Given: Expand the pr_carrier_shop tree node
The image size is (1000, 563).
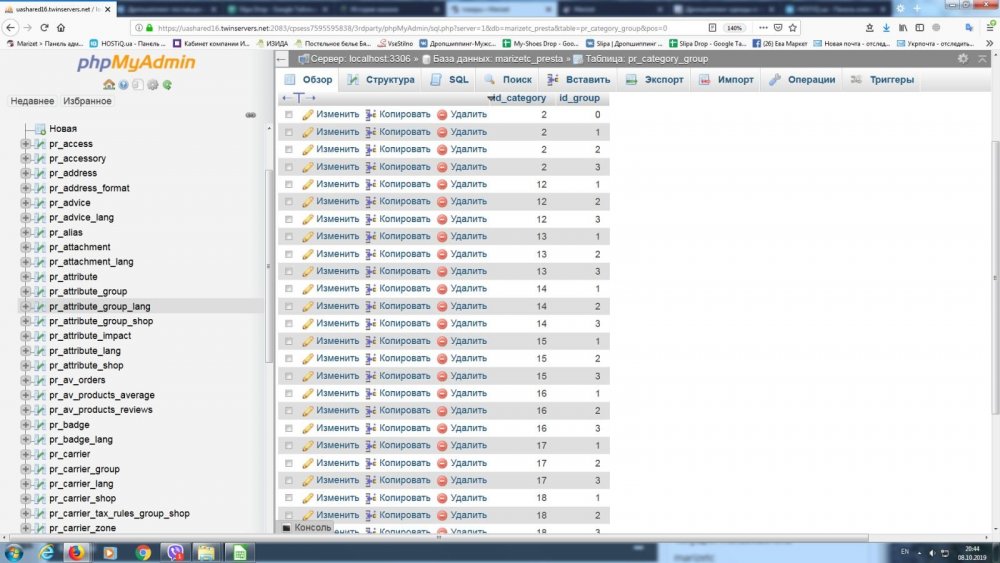Looking at the screenshot, I should click(26, 499).
